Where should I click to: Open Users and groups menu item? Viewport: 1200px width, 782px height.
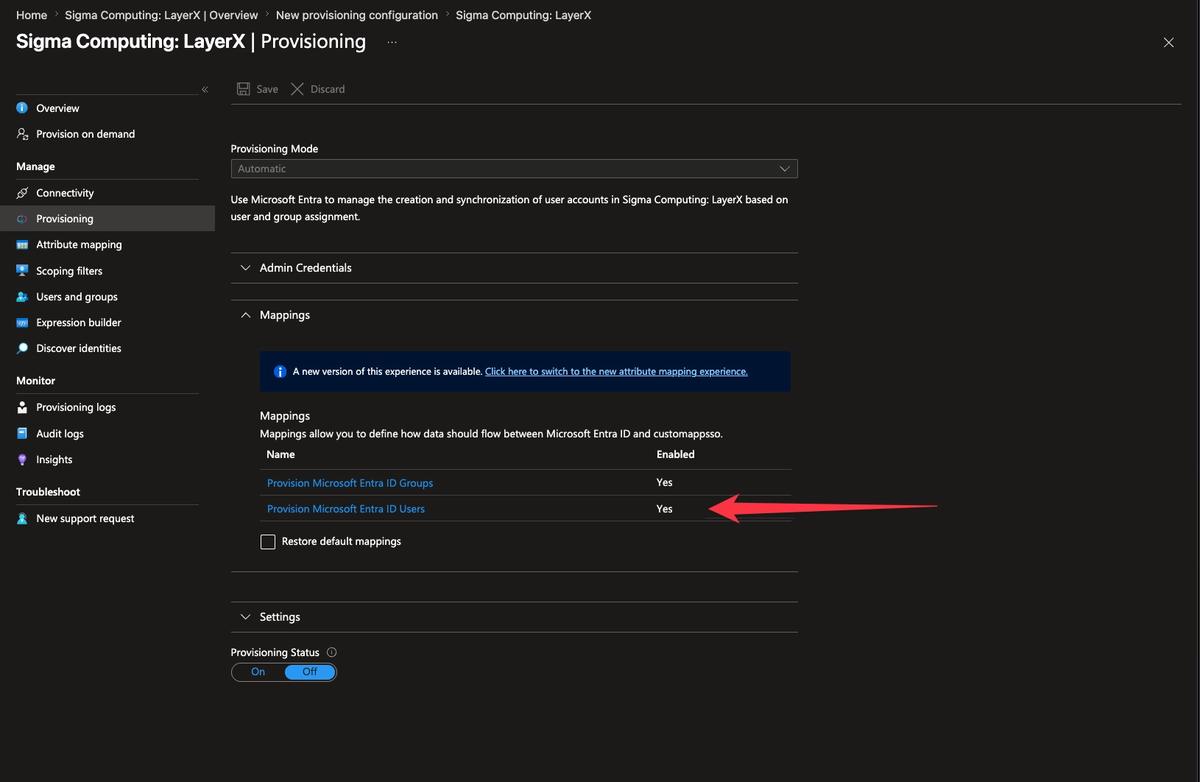click(77, 297)
